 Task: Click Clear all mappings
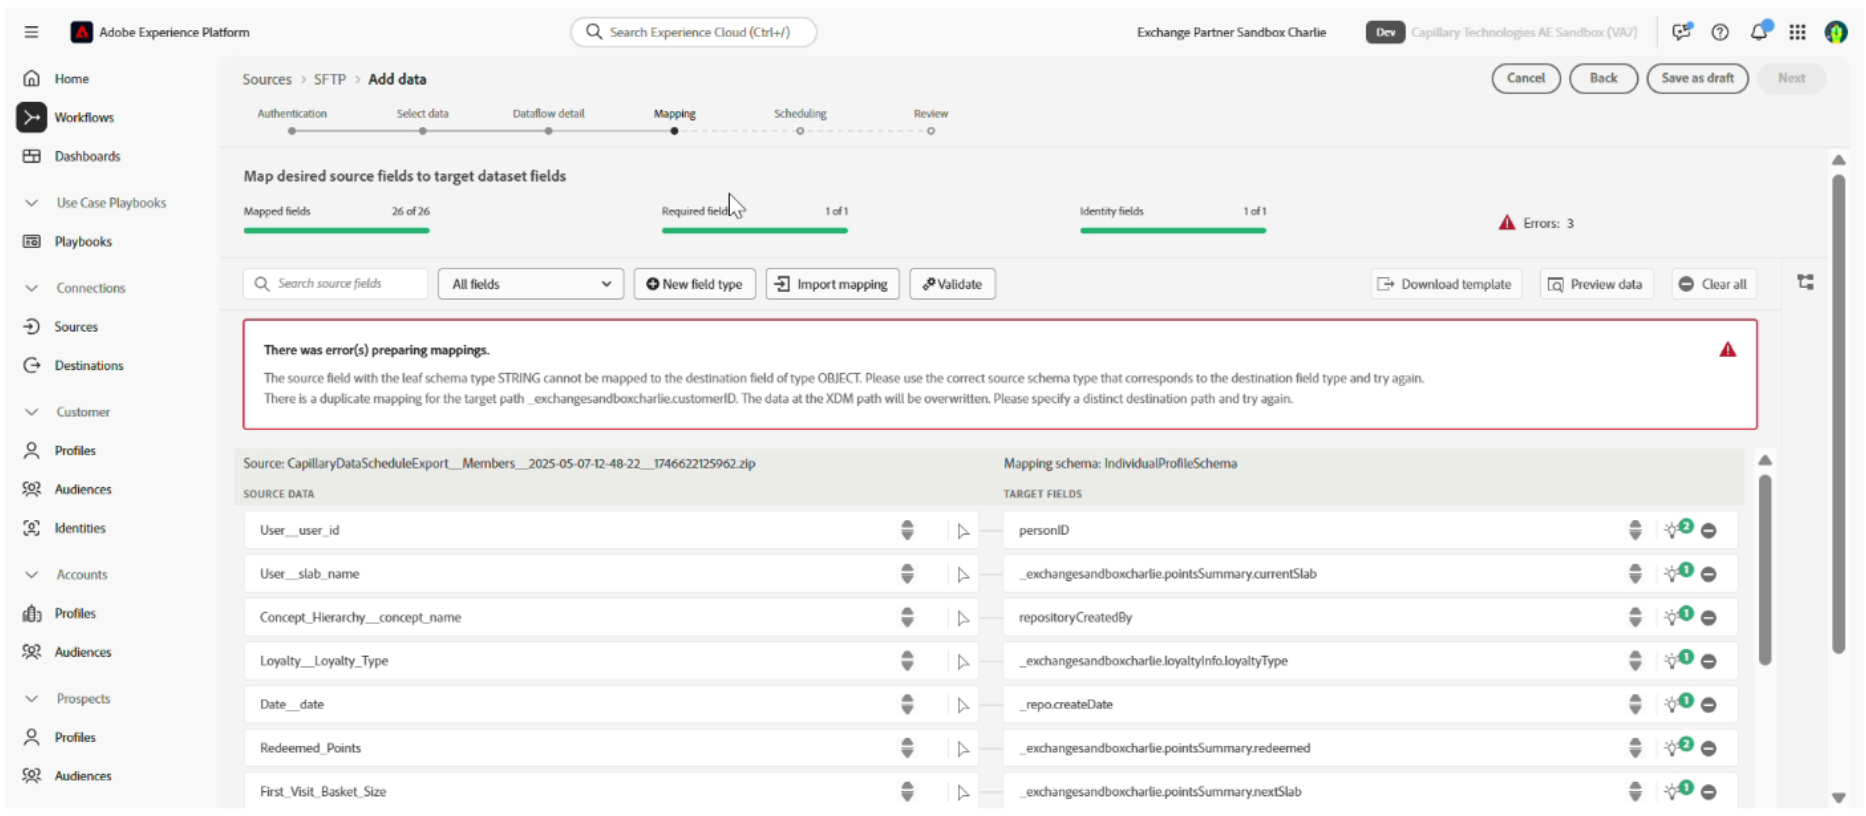click(1713, 284)
